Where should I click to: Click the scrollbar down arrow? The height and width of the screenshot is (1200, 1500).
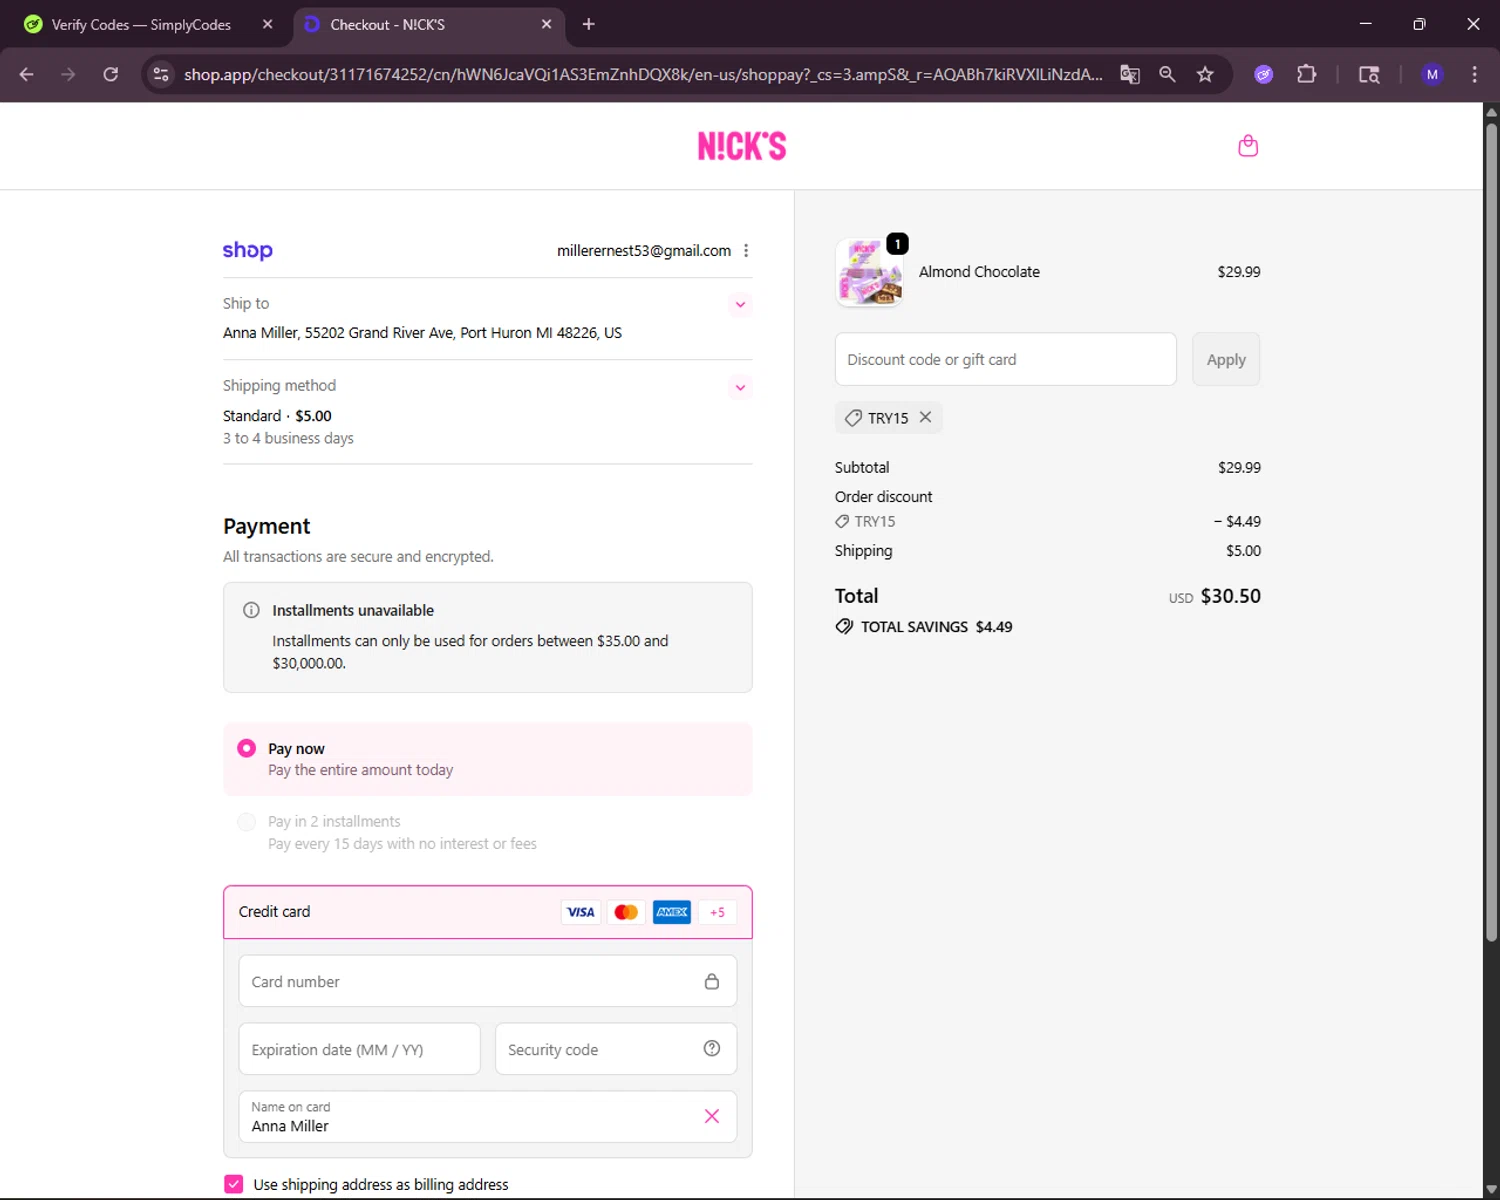click(1491, 1190)
